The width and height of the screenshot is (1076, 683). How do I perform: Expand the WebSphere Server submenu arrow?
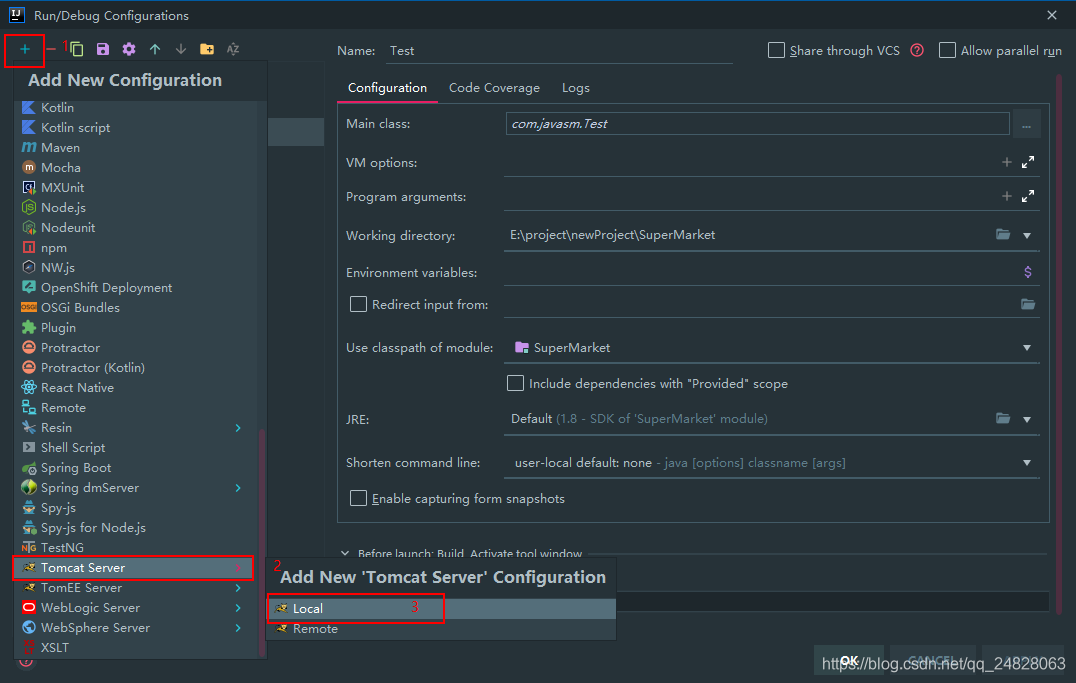238,627
